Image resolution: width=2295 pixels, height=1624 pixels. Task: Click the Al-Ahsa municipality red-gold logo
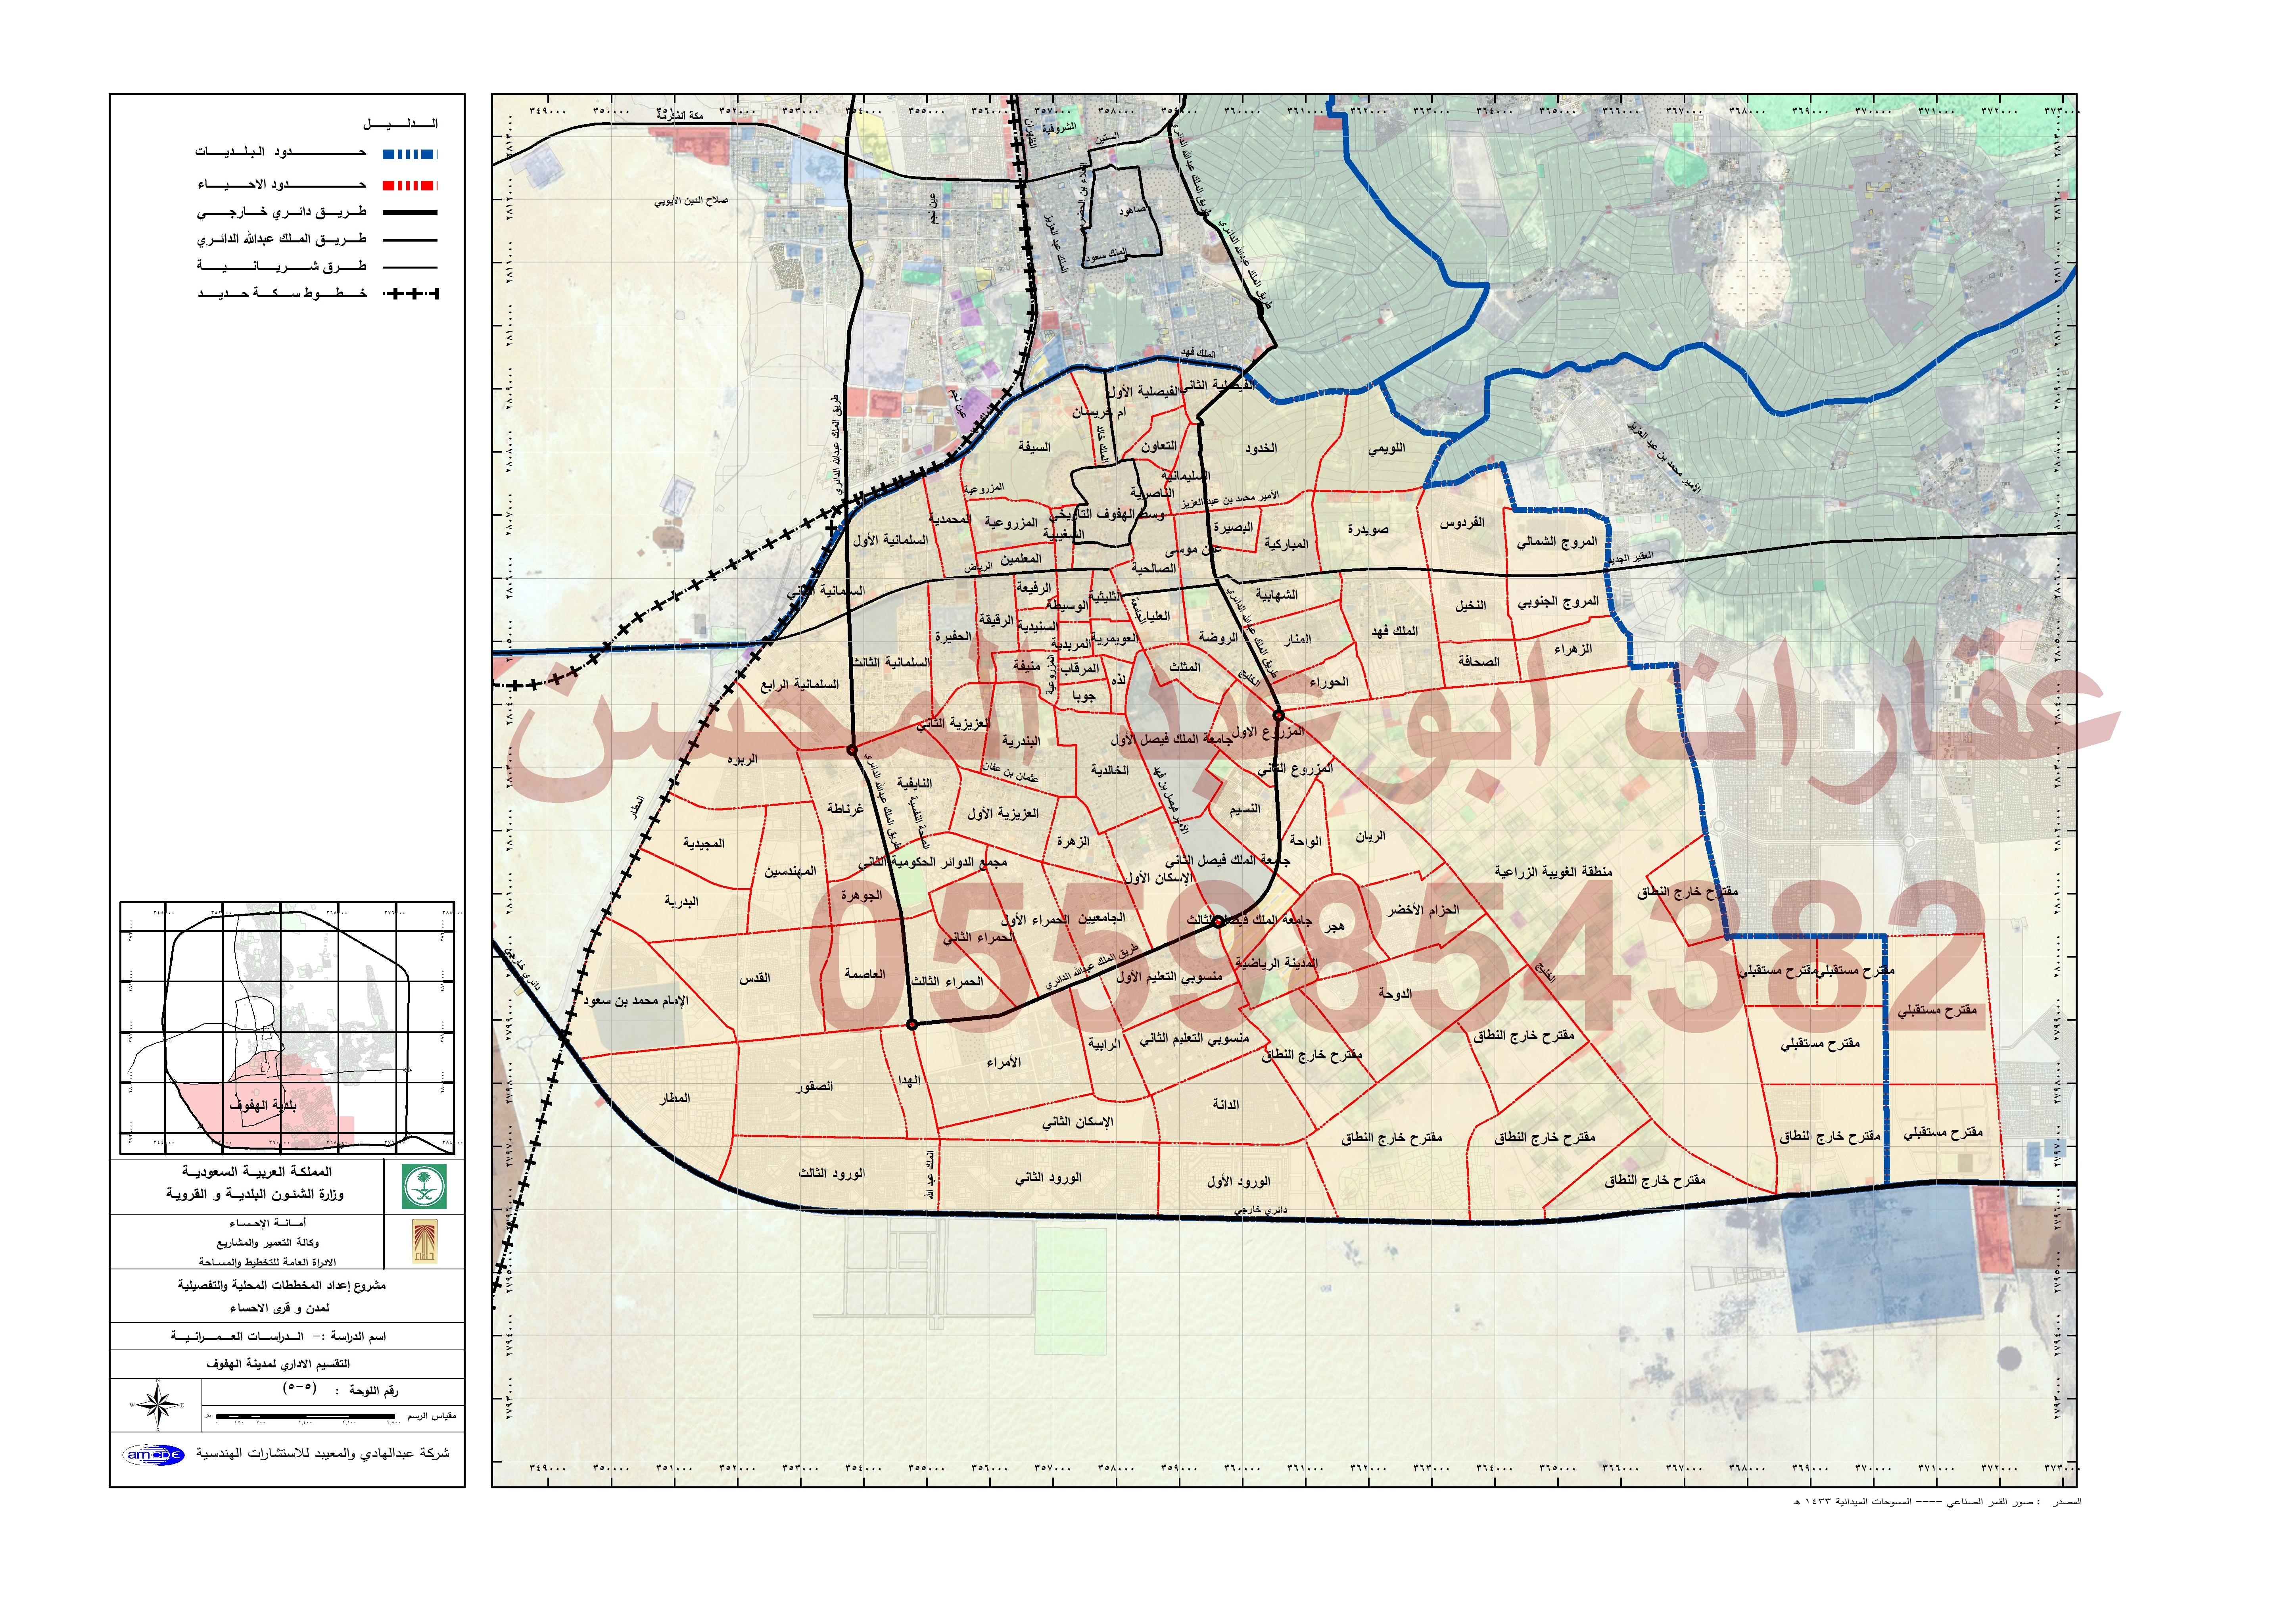(x=424, y=1242)
